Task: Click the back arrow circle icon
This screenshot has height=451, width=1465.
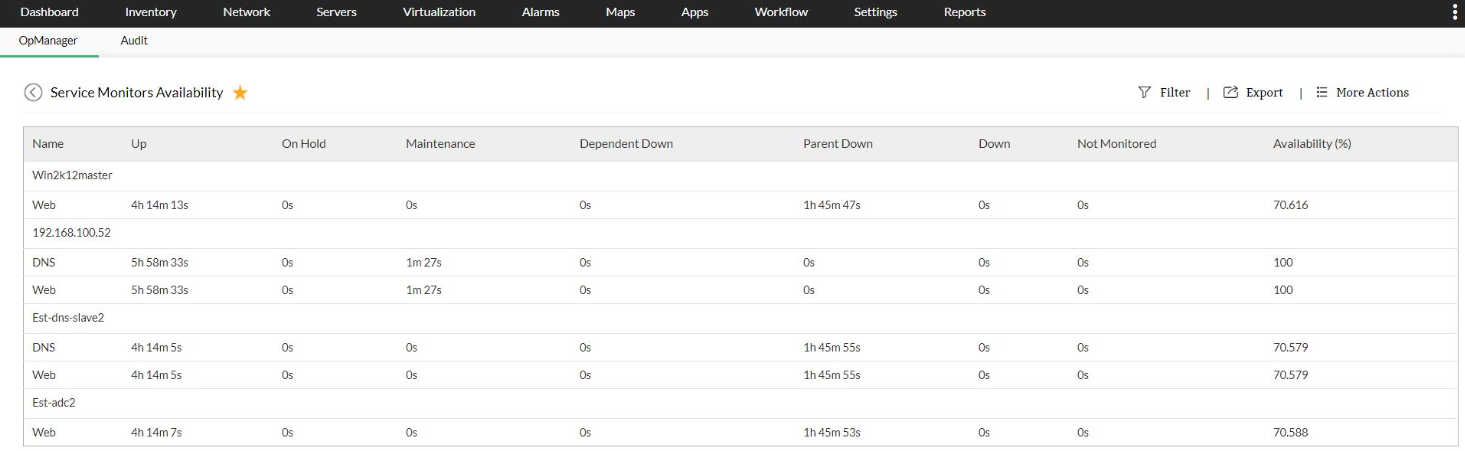Action: tap(33, 92)
